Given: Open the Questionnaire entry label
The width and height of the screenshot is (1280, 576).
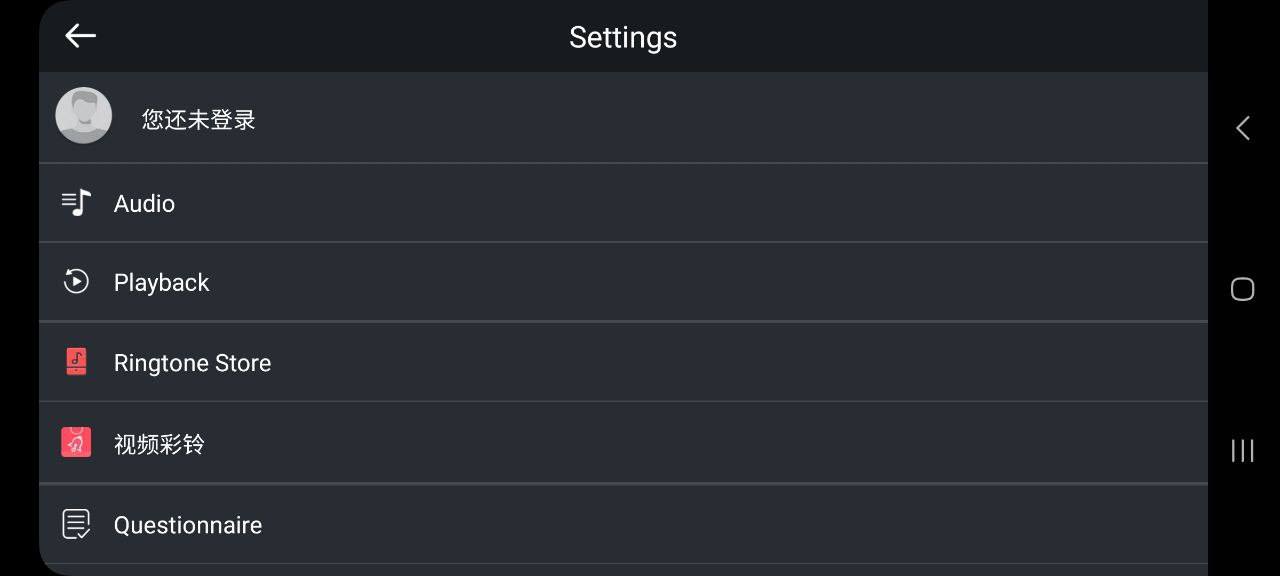Looking at the screenshot, I should 188,525.
